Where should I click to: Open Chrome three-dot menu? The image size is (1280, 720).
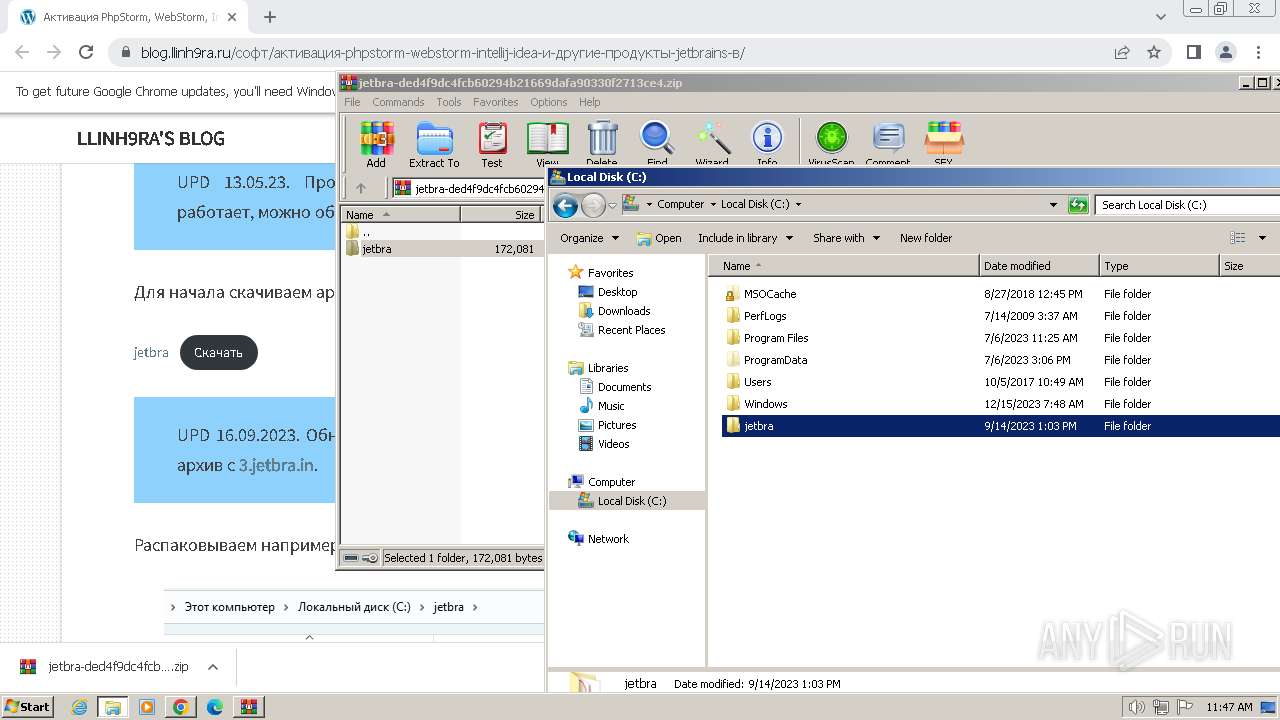(x=1258, y=52)
